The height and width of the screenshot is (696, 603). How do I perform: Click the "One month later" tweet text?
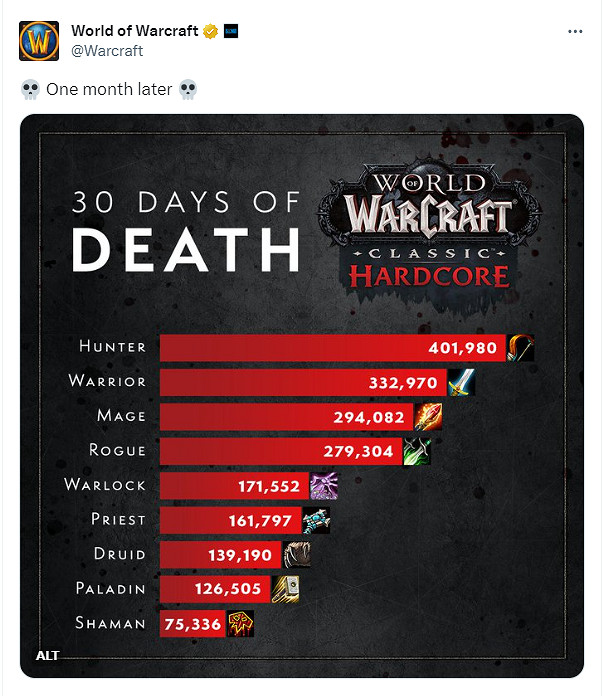[x=109, y=90]
